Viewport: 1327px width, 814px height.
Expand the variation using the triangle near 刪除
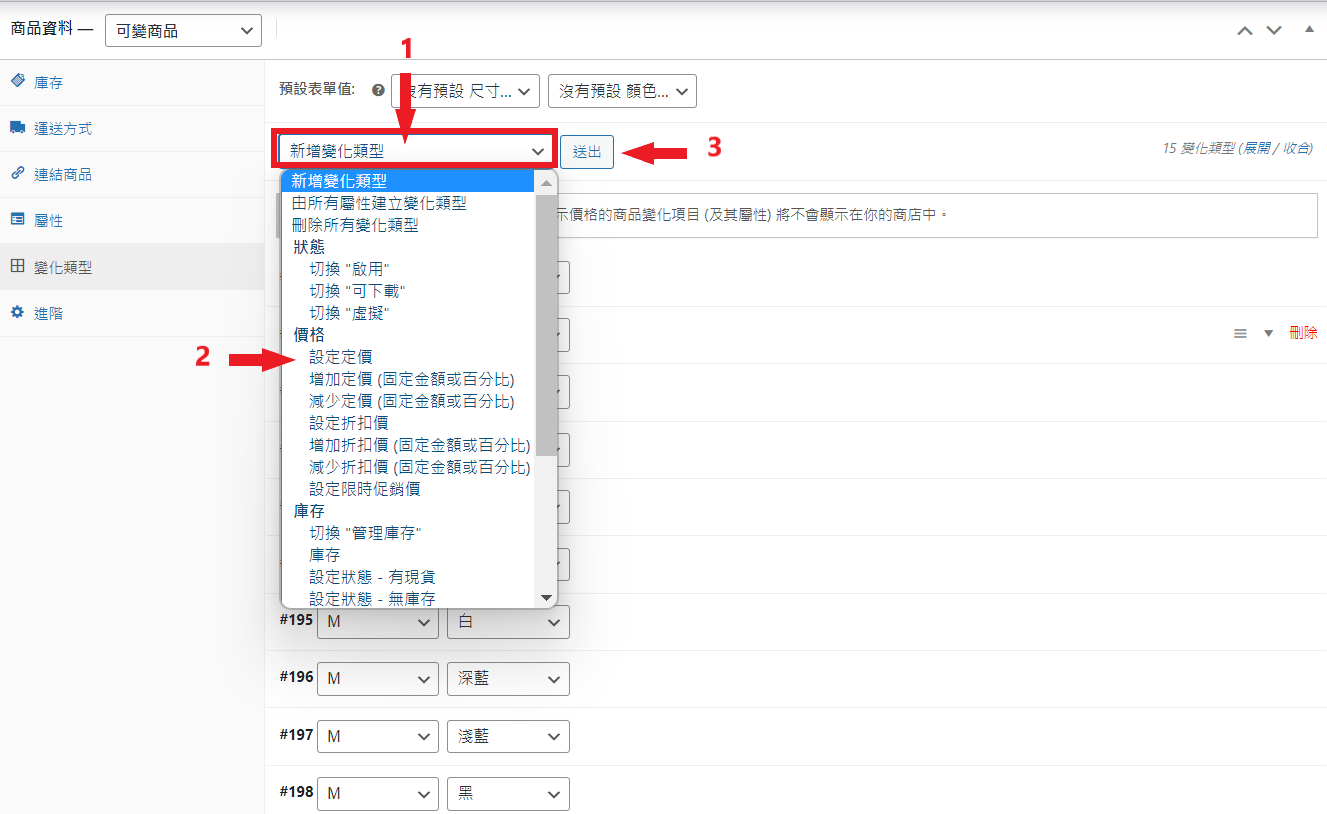[x=1269, y=334]
